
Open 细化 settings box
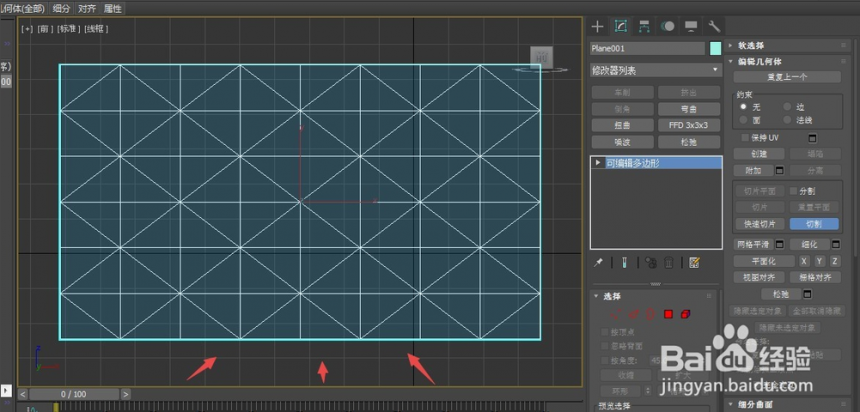pos(836,244)
